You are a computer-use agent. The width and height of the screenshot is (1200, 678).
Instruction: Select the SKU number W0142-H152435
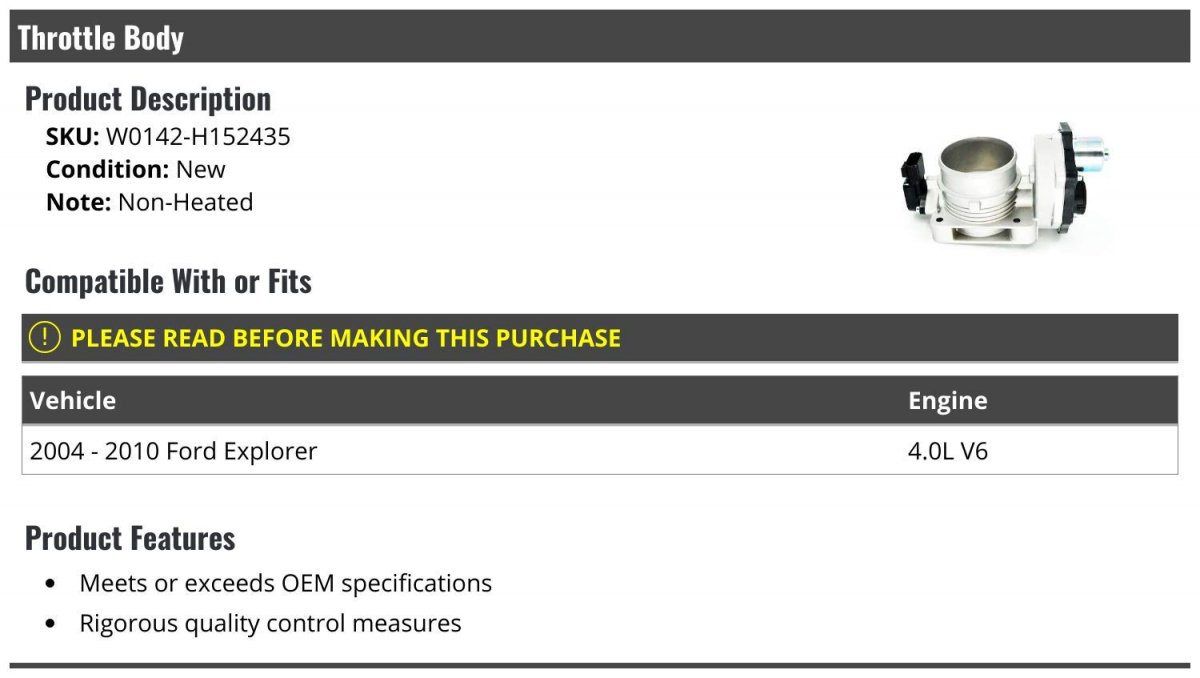tap(198, 137)
